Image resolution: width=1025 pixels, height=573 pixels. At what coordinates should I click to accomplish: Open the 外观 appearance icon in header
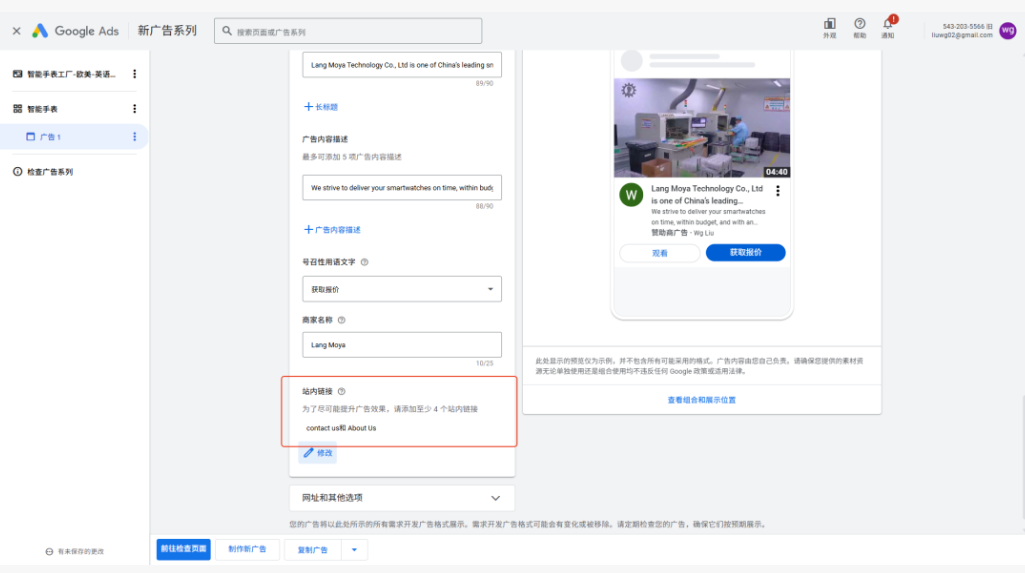click(x=830, y=28)
